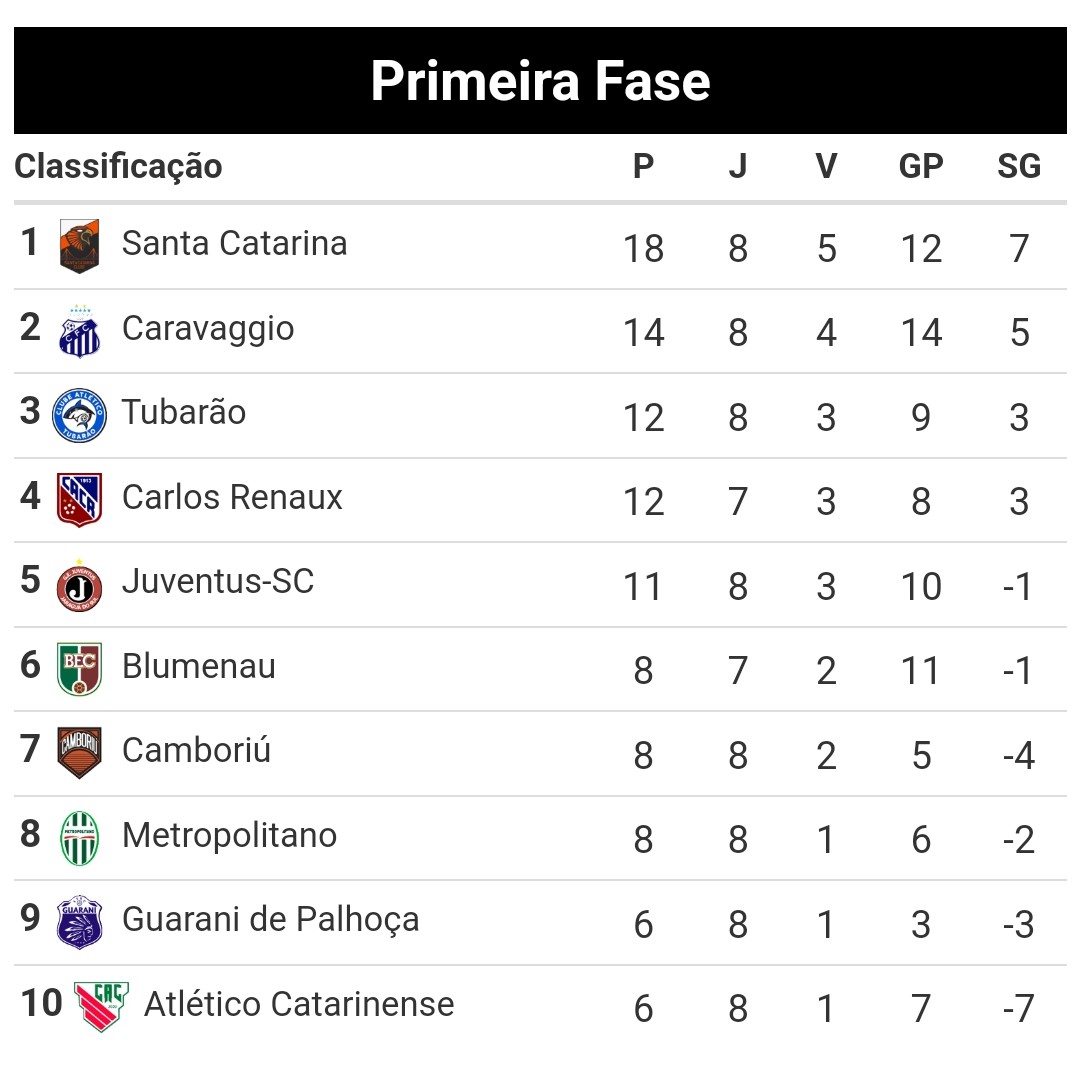Click the Santa Catarina club crest
Image resolution: width=1080 pixels, height=1075 pixels.
[79, 246]
